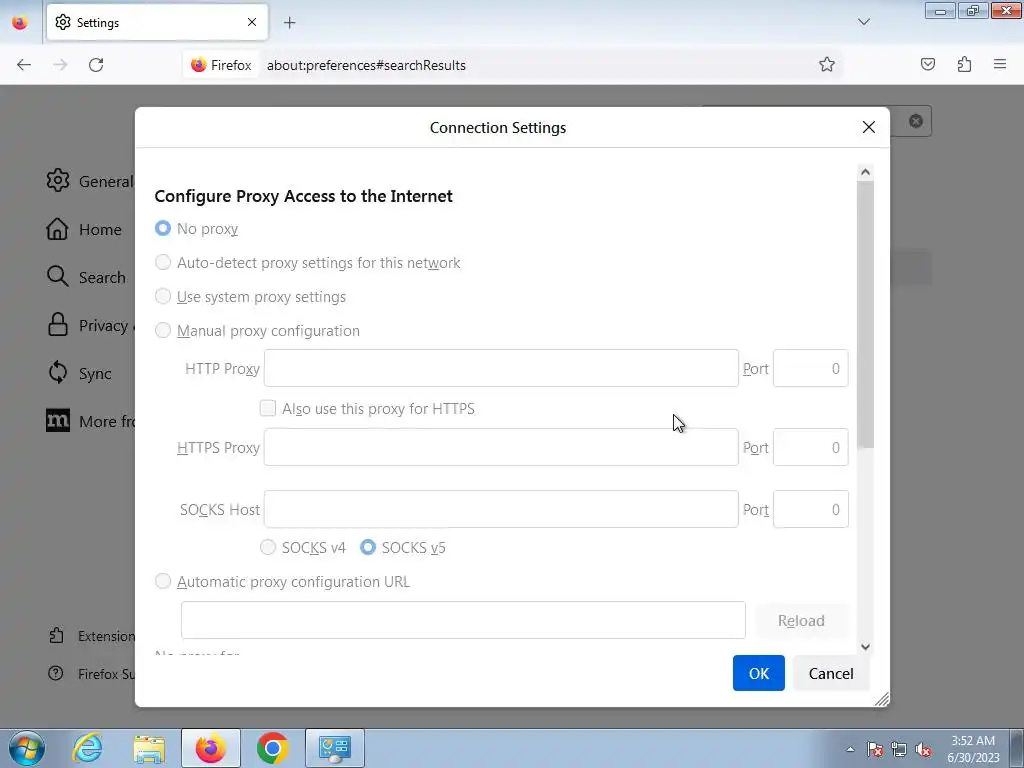Screen dimensions: 1024x768
Task: Click the HTTP Proxy text field
Action: pos(501,368)
